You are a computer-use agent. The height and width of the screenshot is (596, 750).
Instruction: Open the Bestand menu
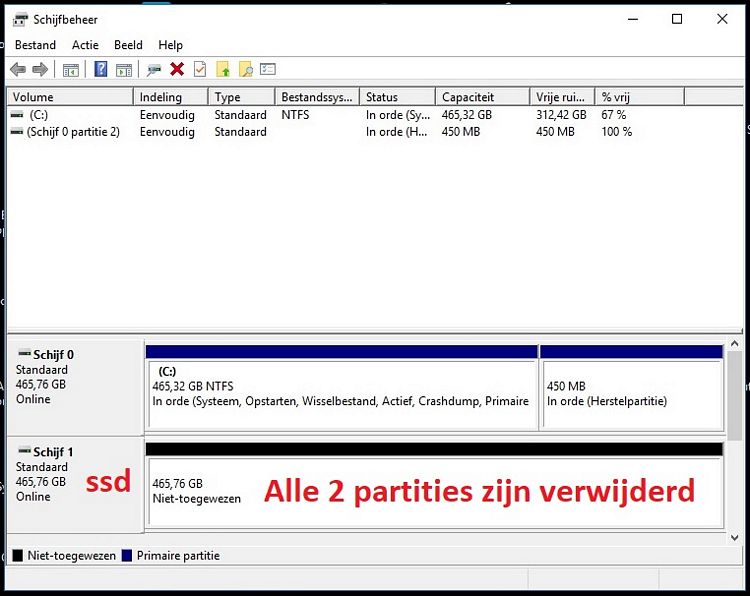[35, 45]
